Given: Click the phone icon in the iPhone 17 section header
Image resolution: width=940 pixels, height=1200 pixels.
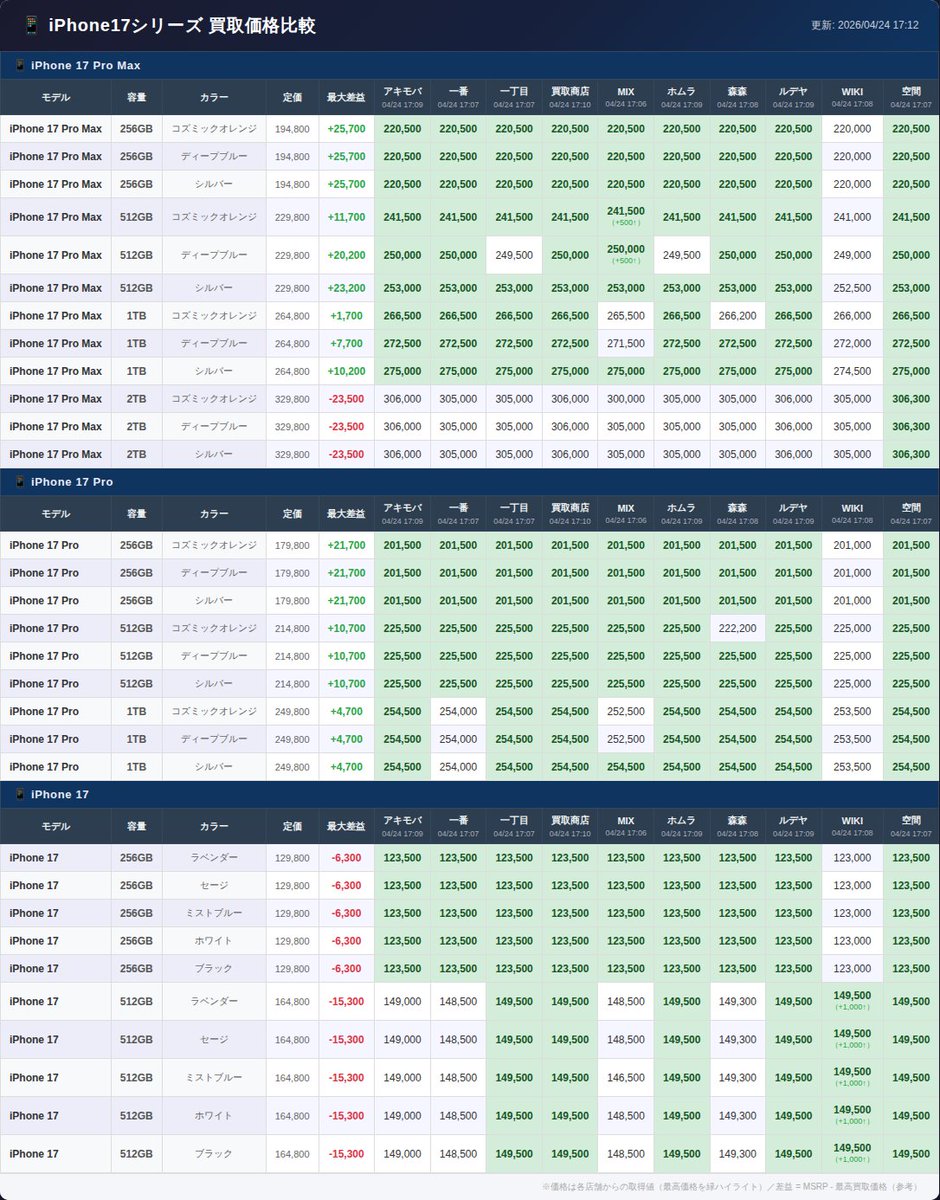Looking at the screenshot, I should tap(19, 795).
